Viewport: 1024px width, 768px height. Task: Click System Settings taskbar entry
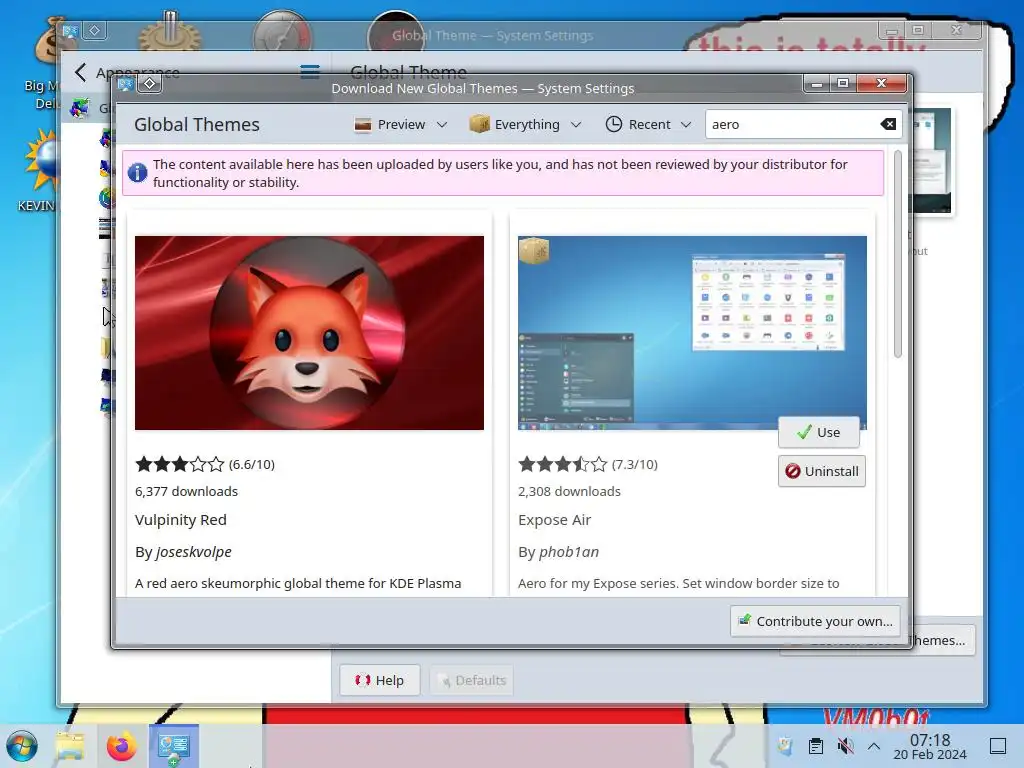coord(174,746)
